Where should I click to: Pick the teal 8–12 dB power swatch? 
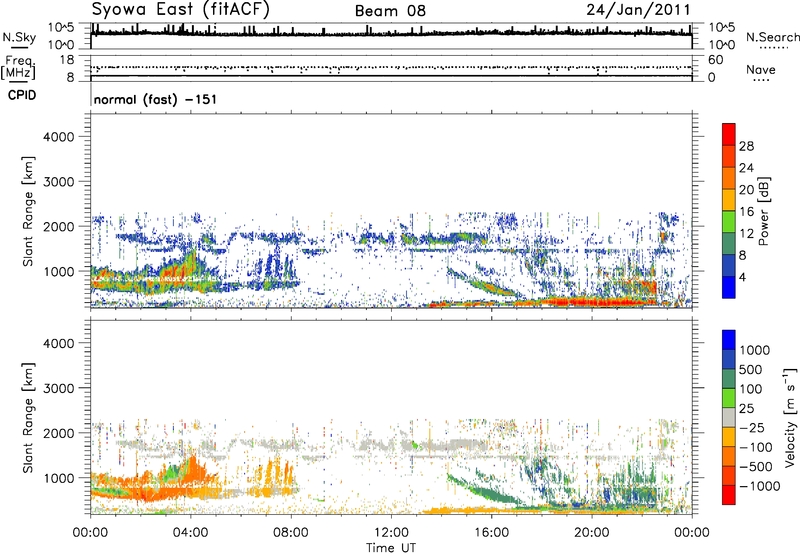click(729, 244)
